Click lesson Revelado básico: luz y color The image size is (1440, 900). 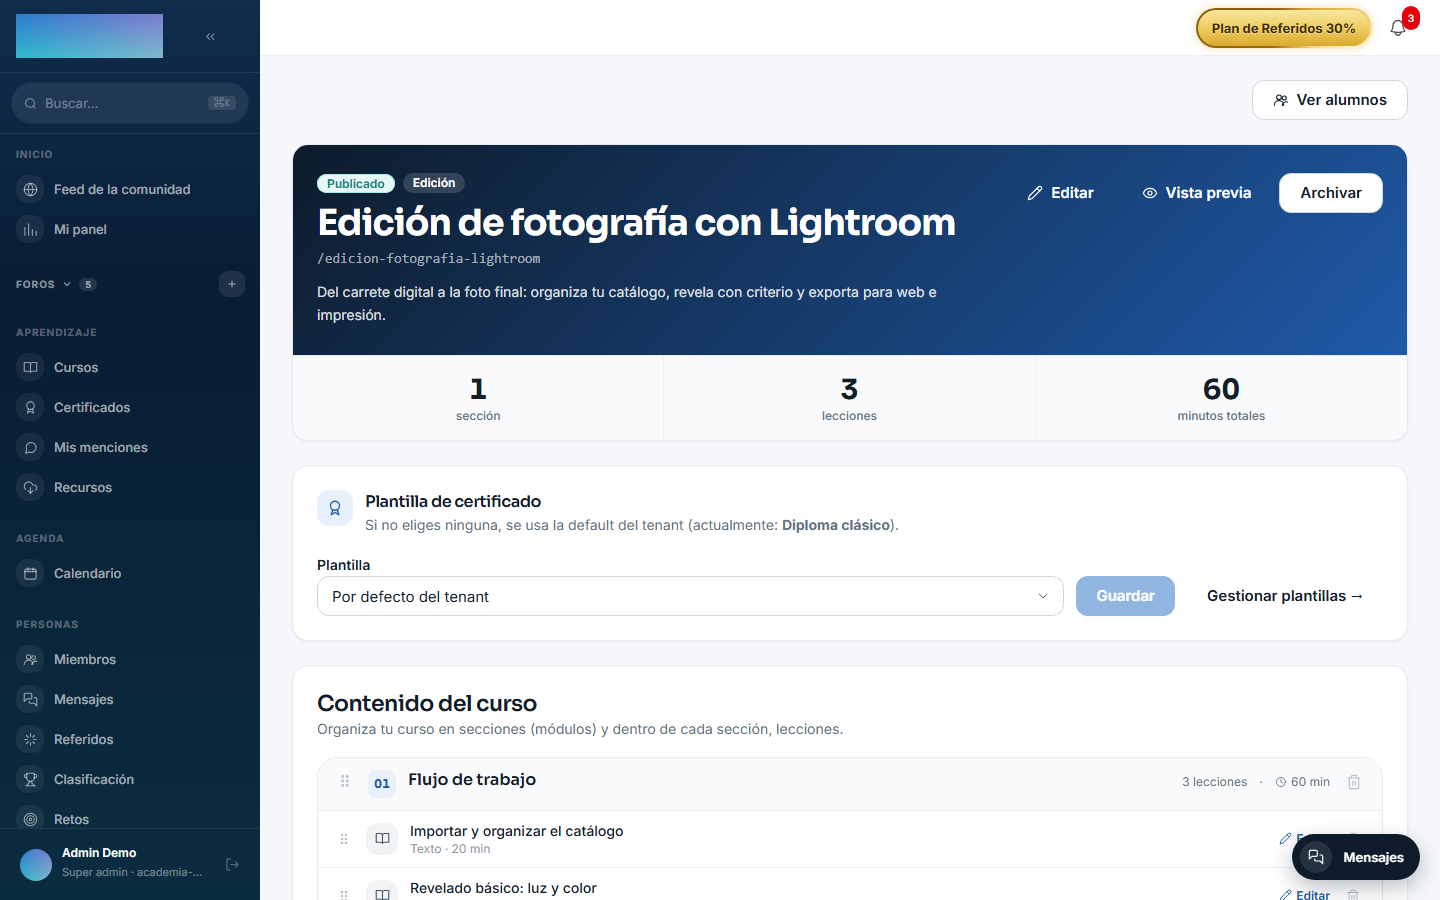pos(503,888)
